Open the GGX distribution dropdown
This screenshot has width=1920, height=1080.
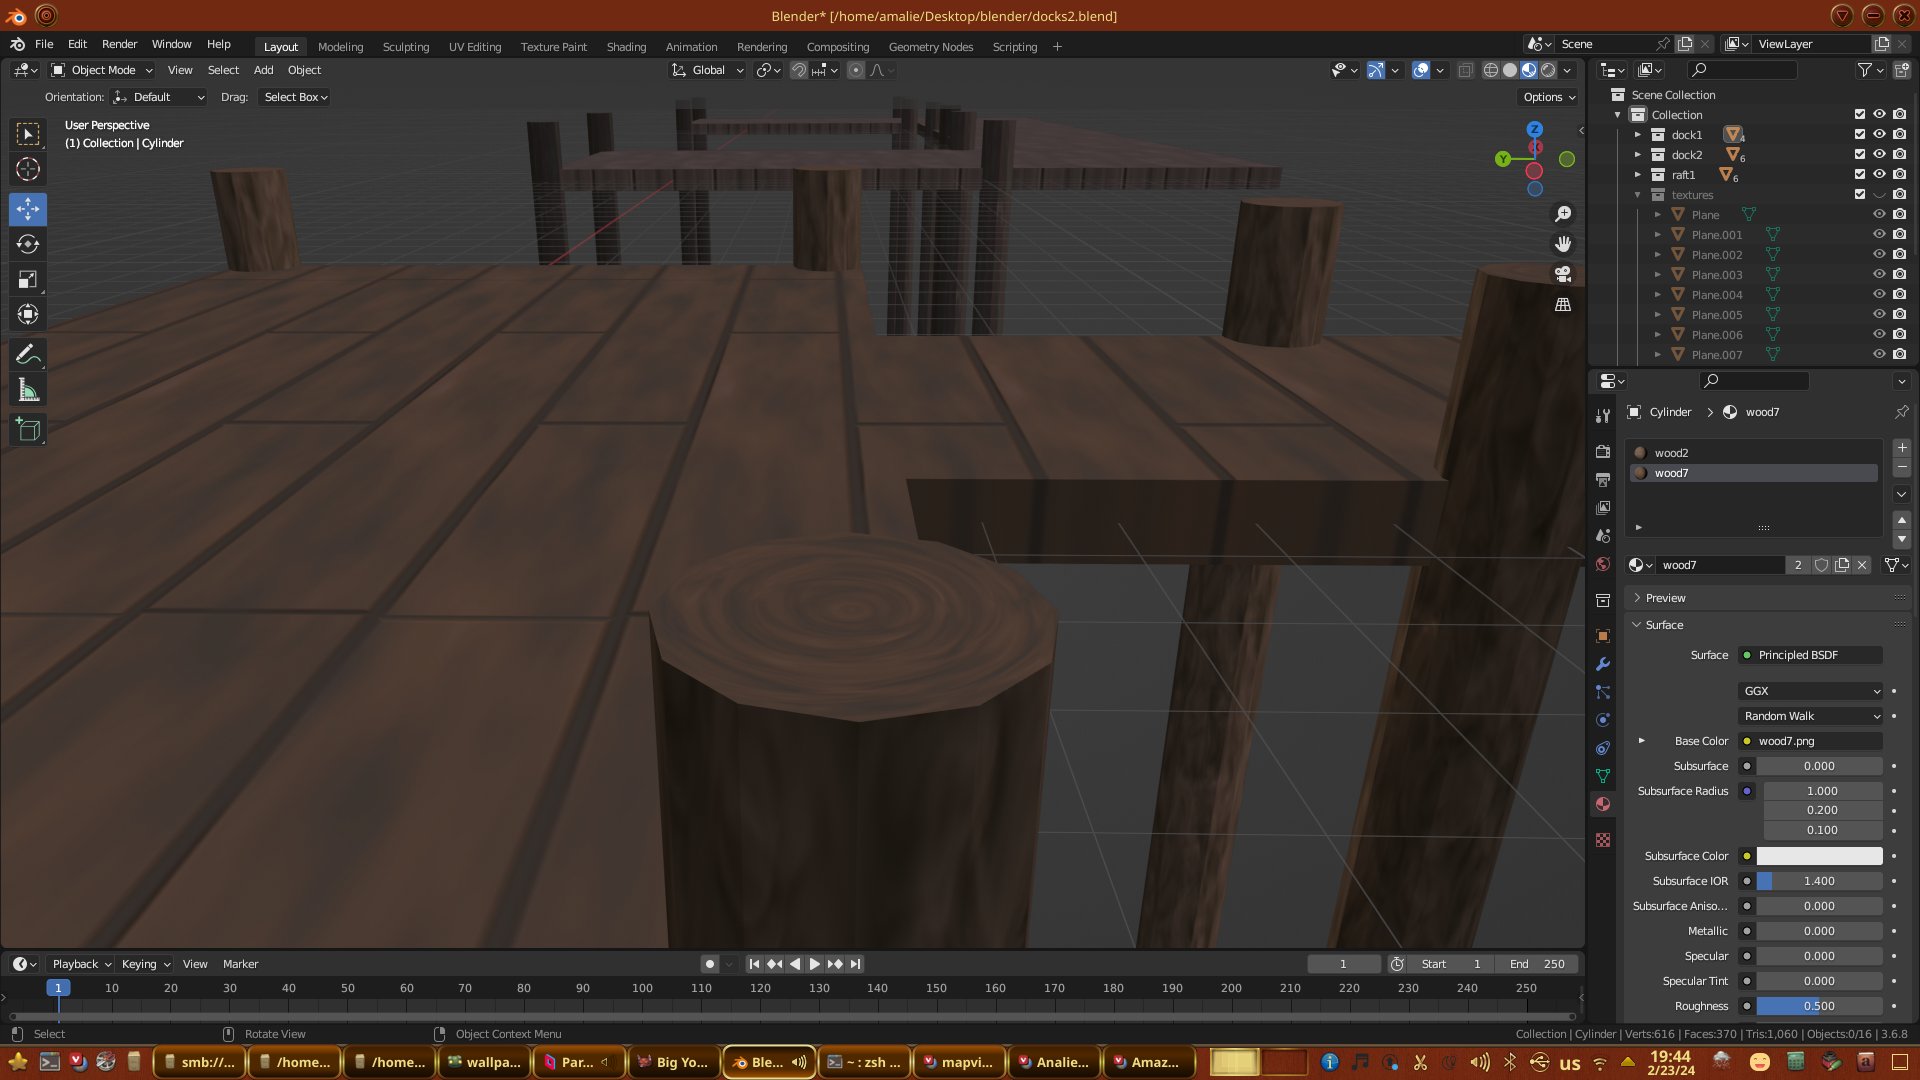point(1811,691)
